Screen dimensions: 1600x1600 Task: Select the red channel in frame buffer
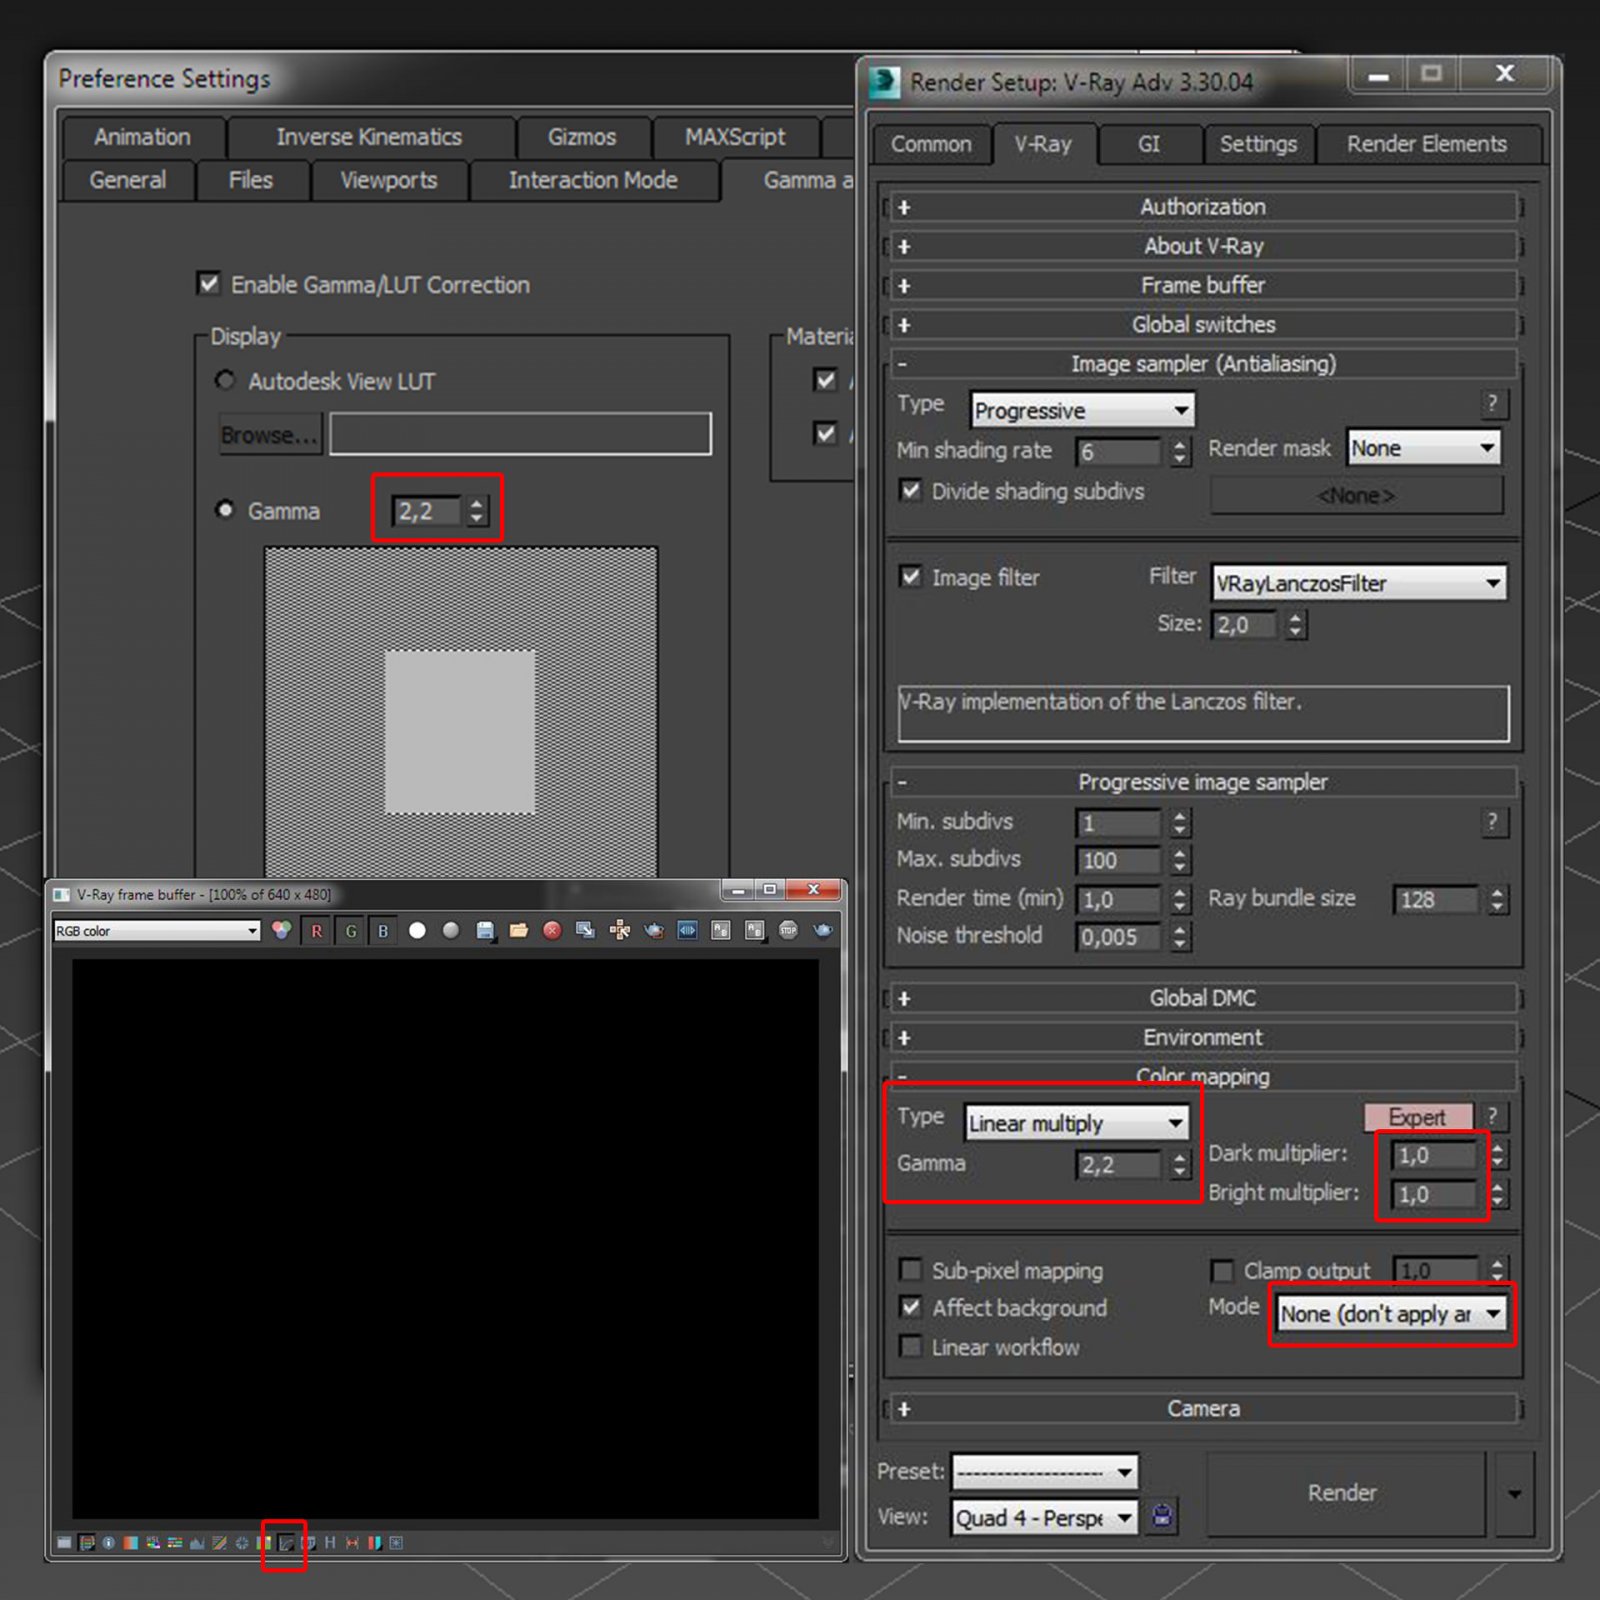pyautogui.click(x=316, y=931)
